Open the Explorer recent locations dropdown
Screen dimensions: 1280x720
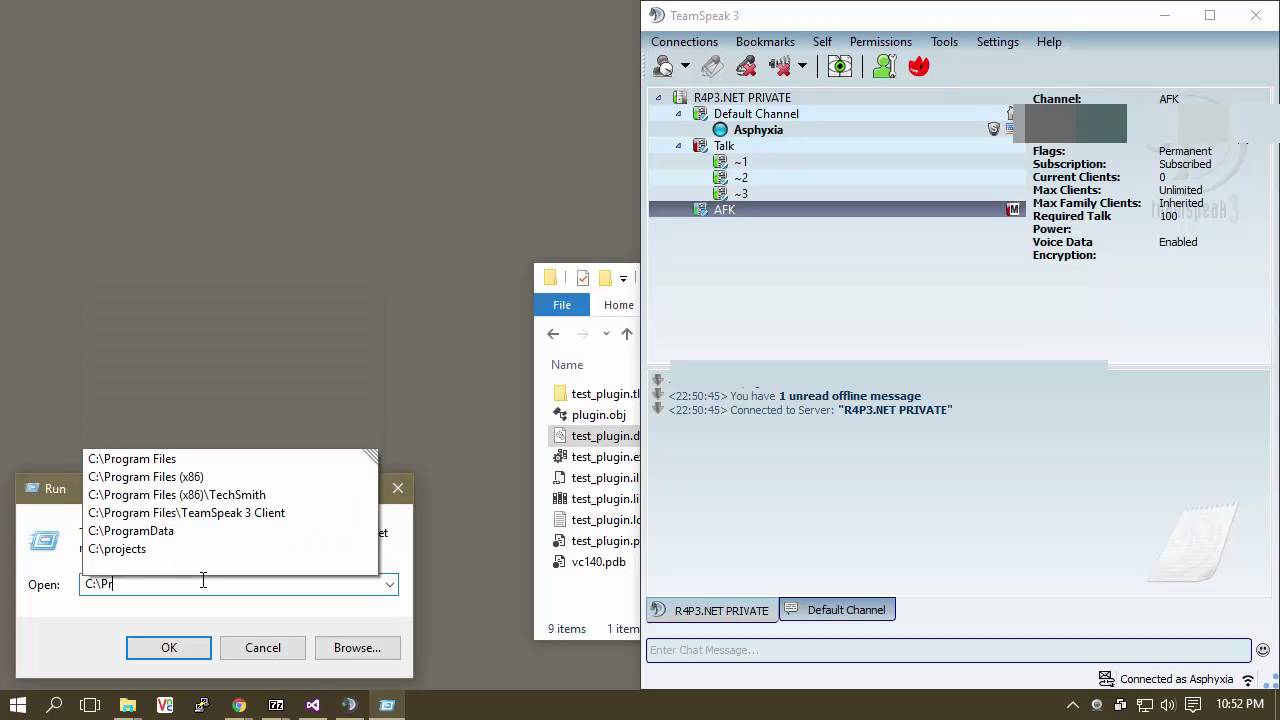click(606, 334)
